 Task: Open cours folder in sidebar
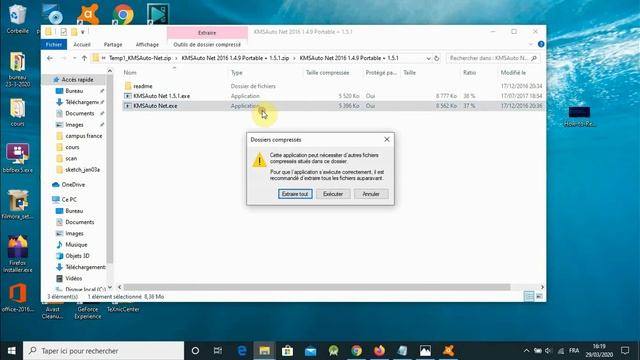(x=72, y=147)
